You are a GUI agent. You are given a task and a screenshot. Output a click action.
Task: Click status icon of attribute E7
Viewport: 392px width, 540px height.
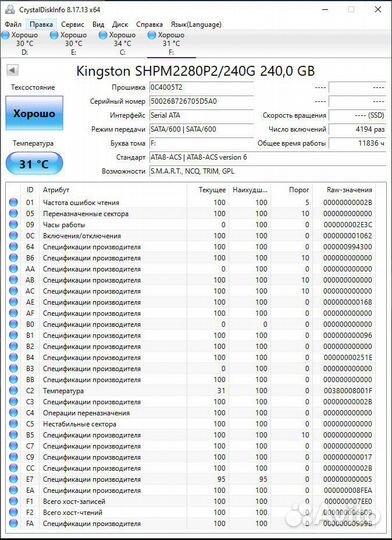[x=13, y=479]
